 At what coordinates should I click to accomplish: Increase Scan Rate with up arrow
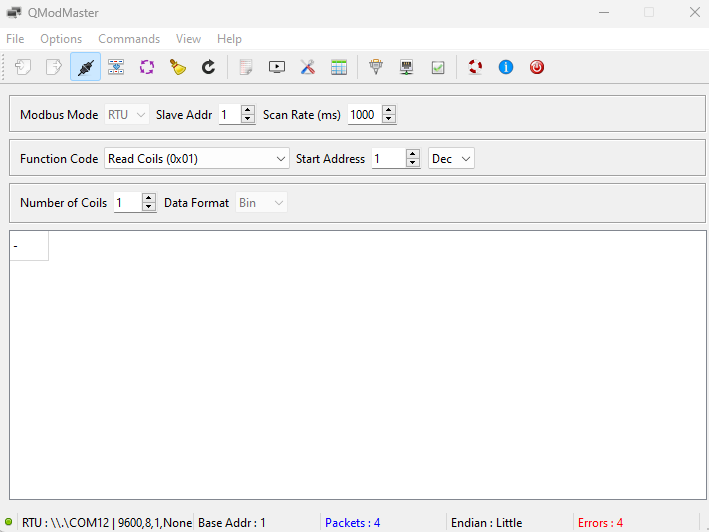[388, 110]
